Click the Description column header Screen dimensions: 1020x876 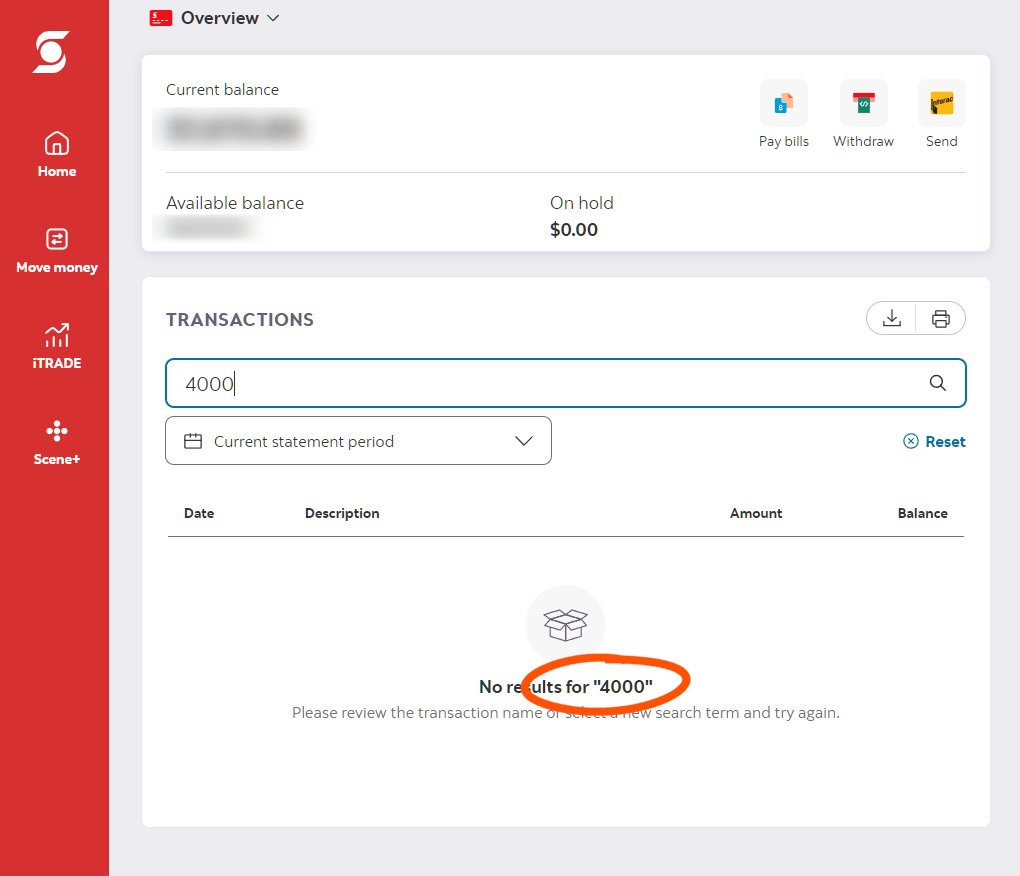tap(342, 513)
